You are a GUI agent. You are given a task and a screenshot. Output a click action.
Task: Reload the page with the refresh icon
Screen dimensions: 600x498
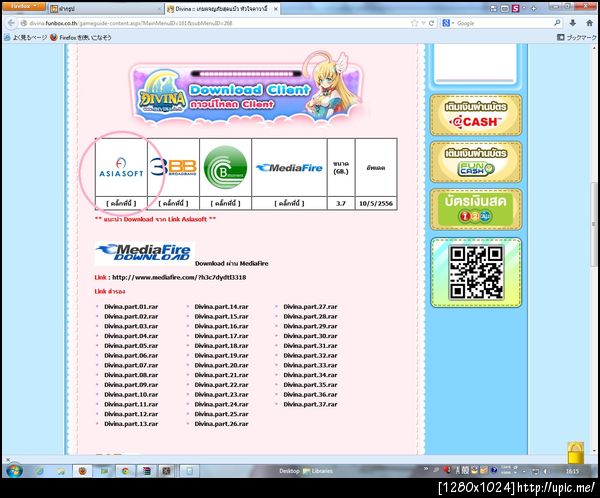432,23
